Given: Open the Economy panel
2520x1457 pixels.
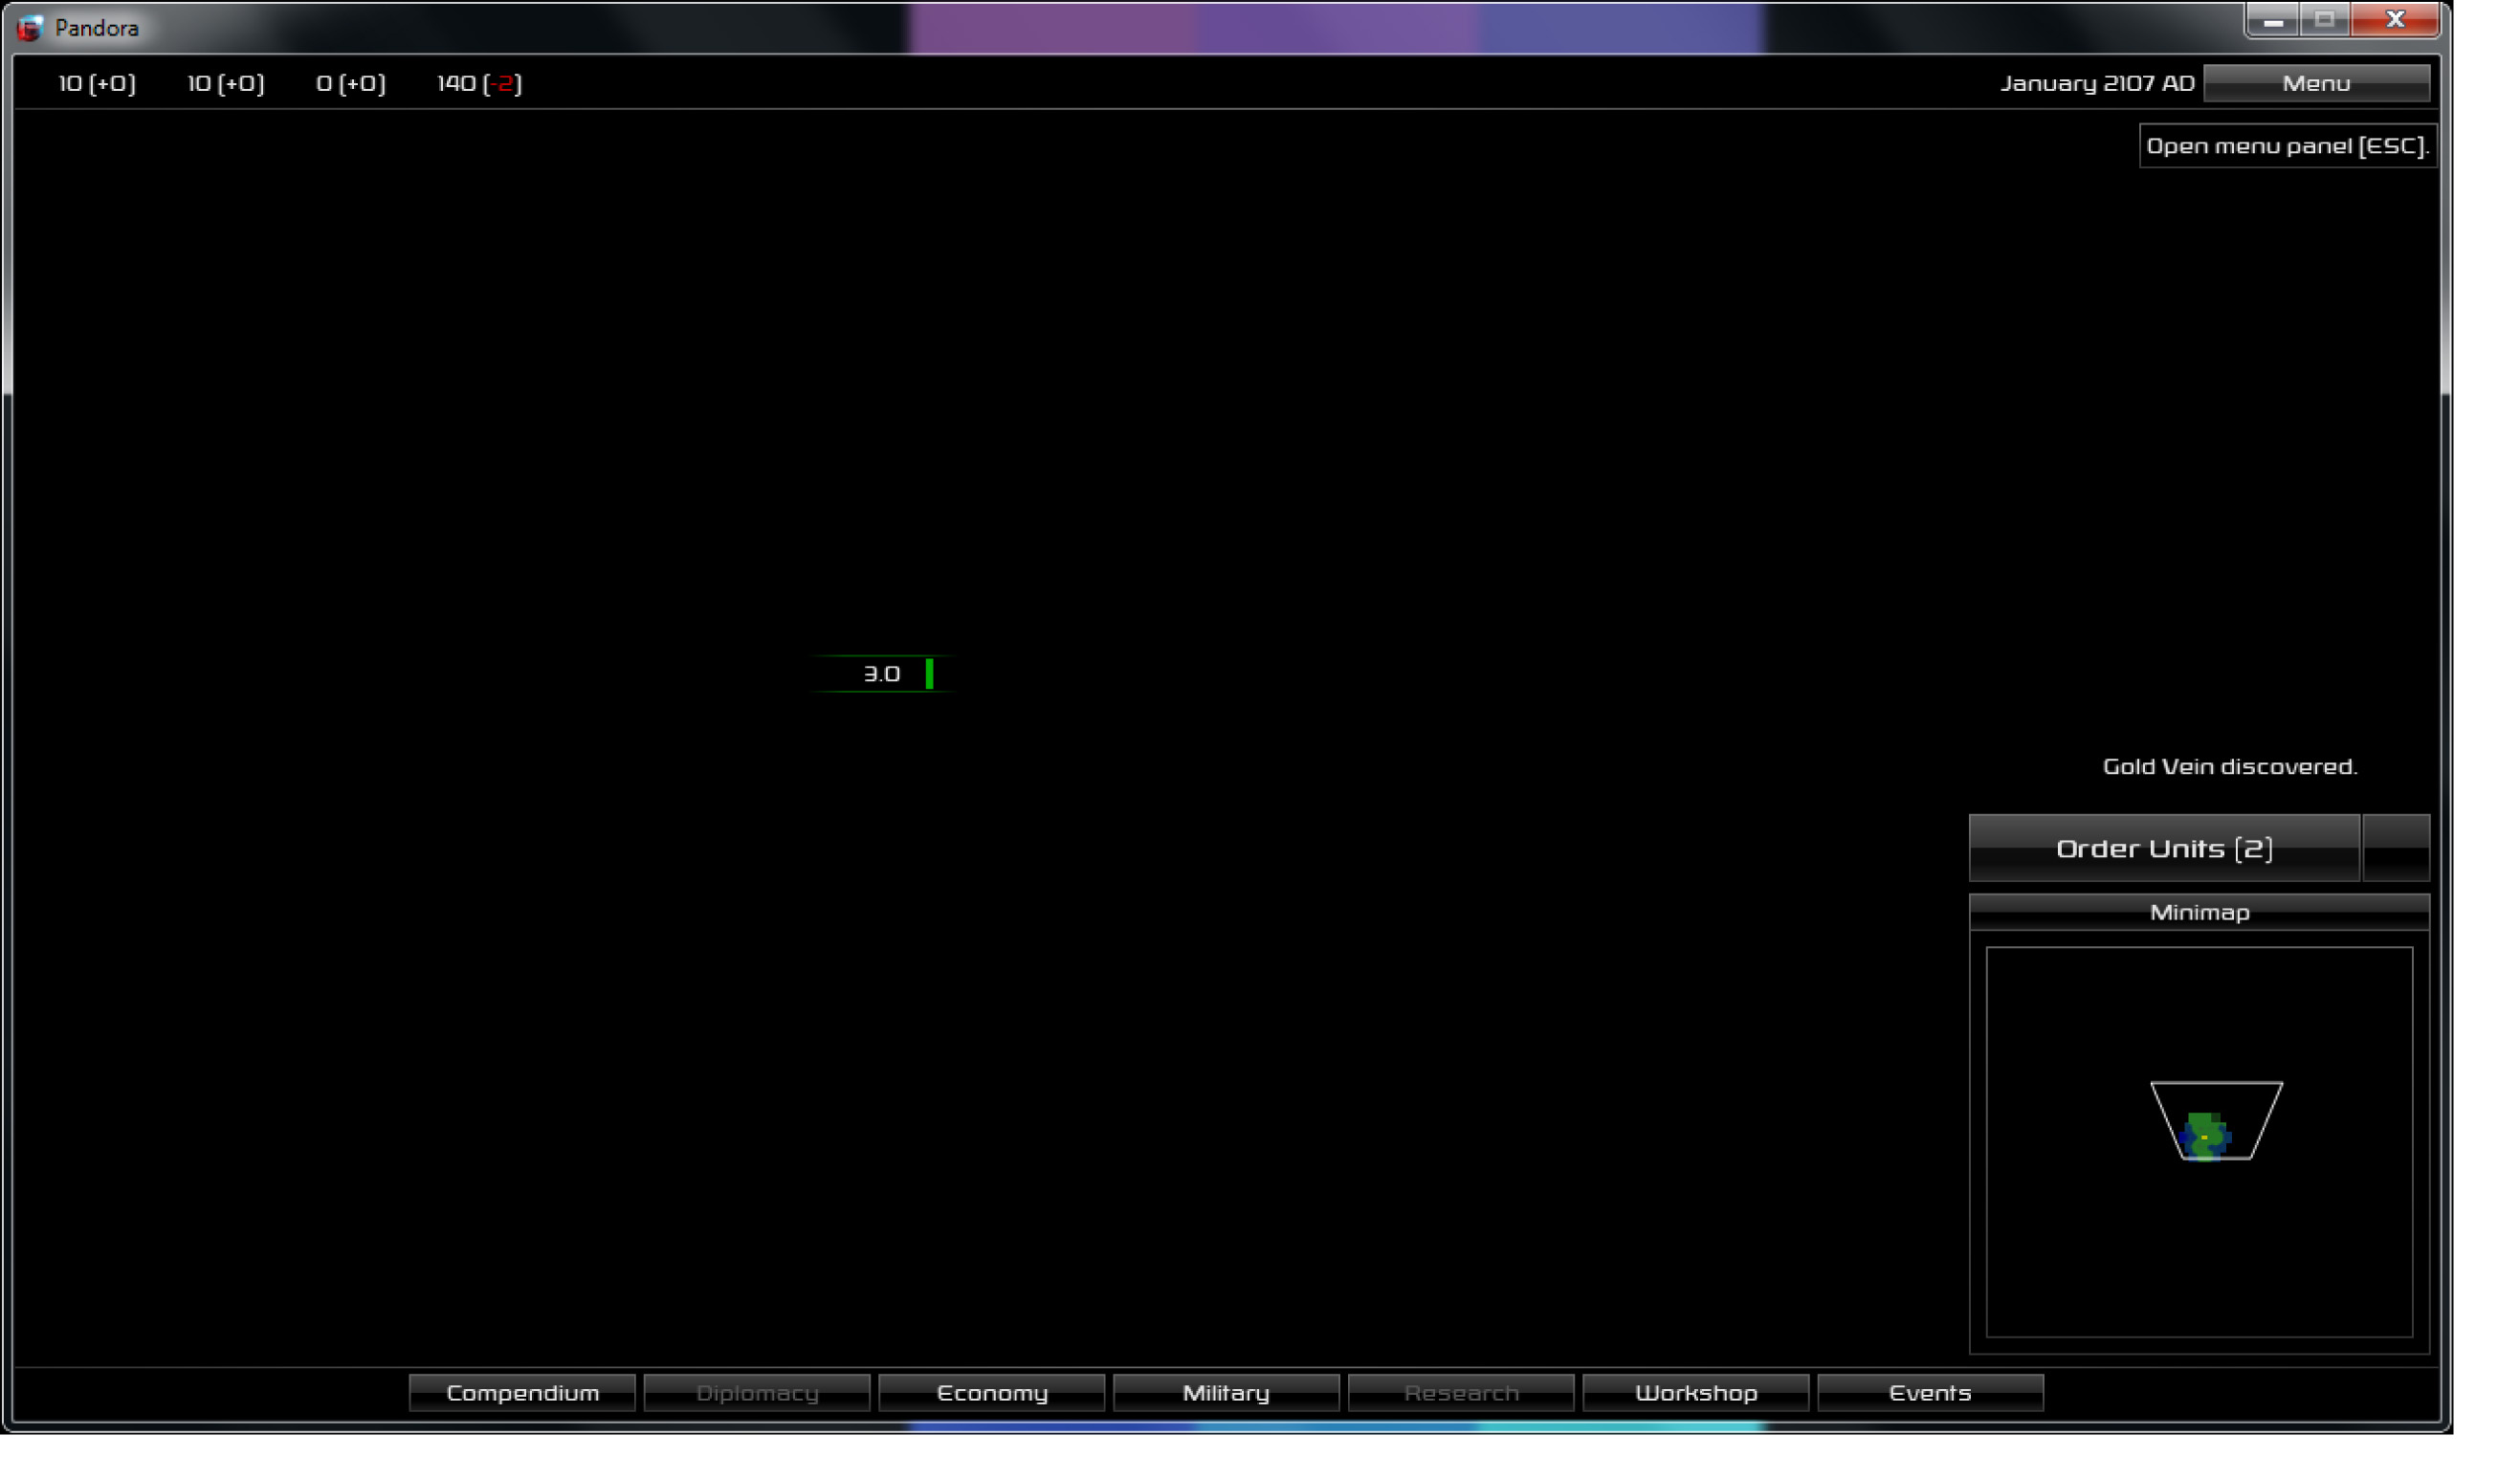Looking at the screenshot, I should [x=991, y=1392].
